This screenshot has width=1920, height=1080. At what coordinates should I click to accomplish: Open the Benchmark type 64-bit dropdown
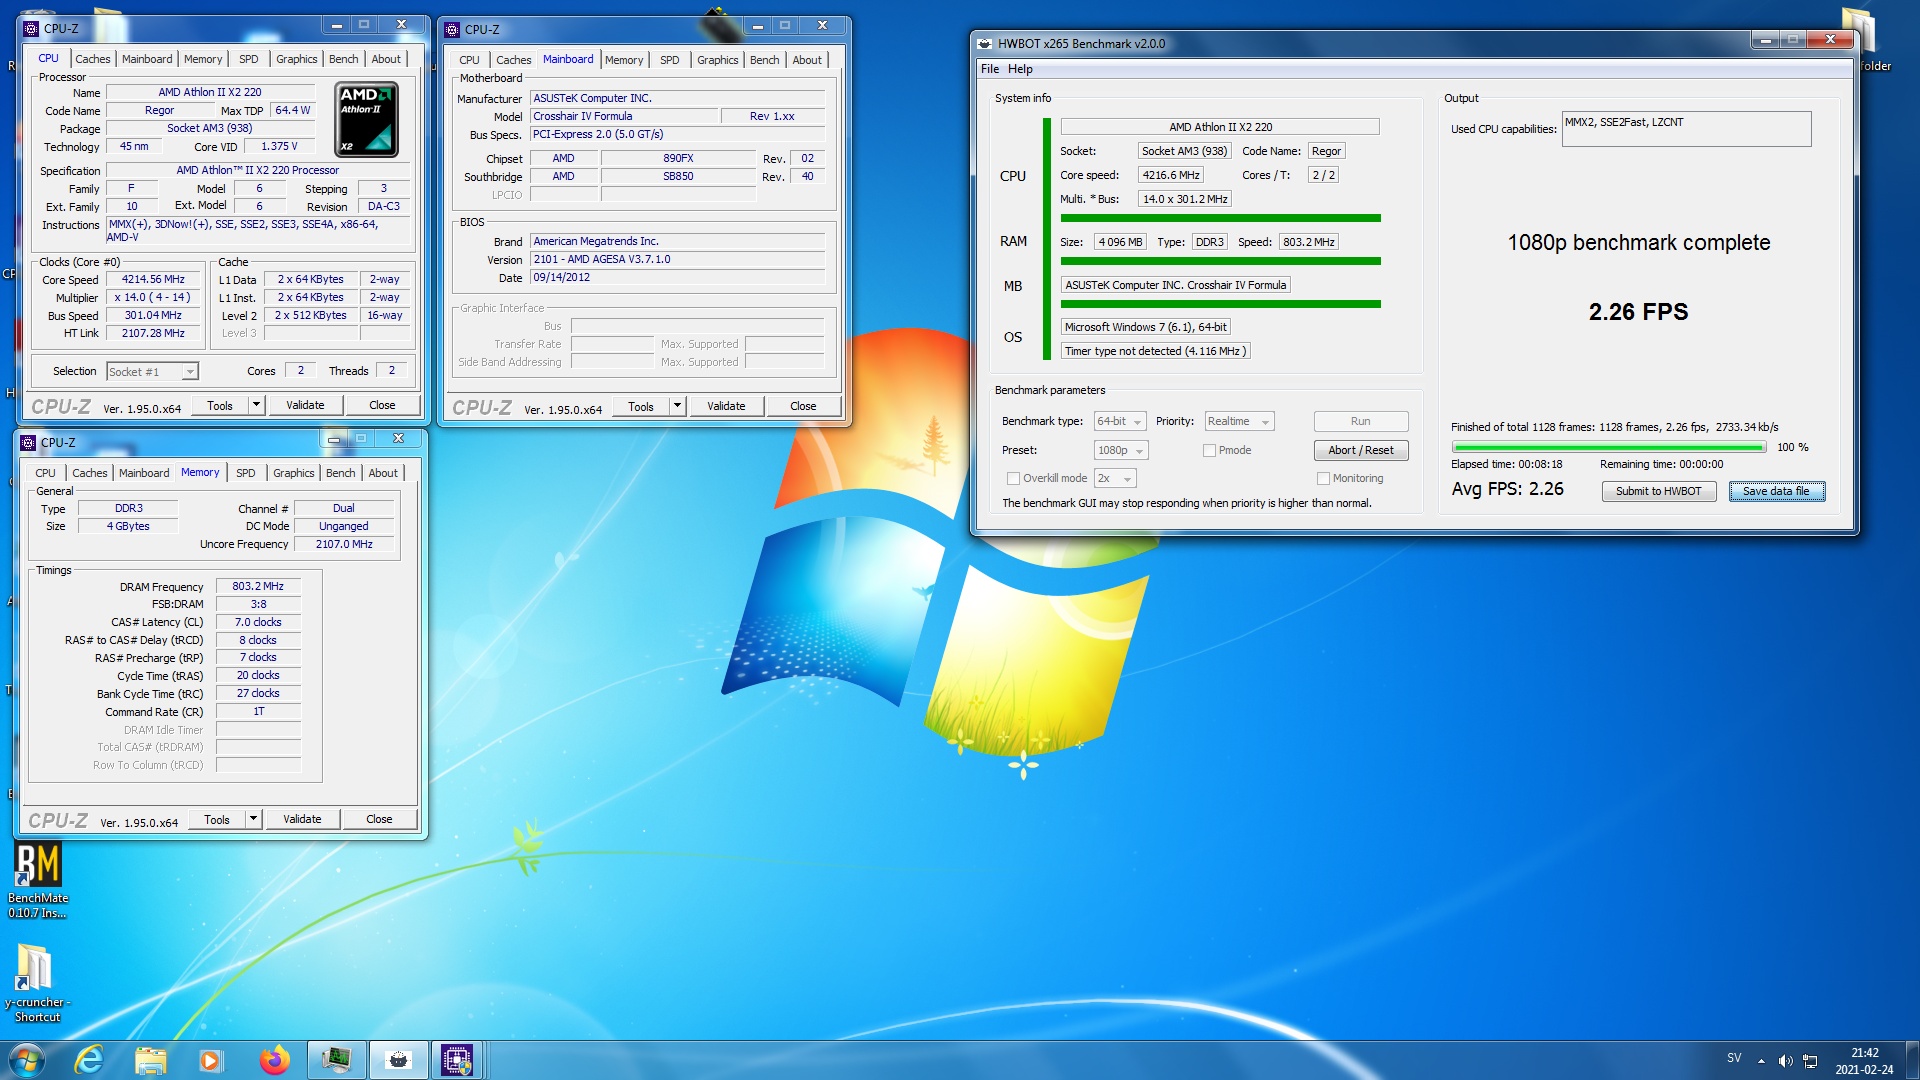[1120, 421]
